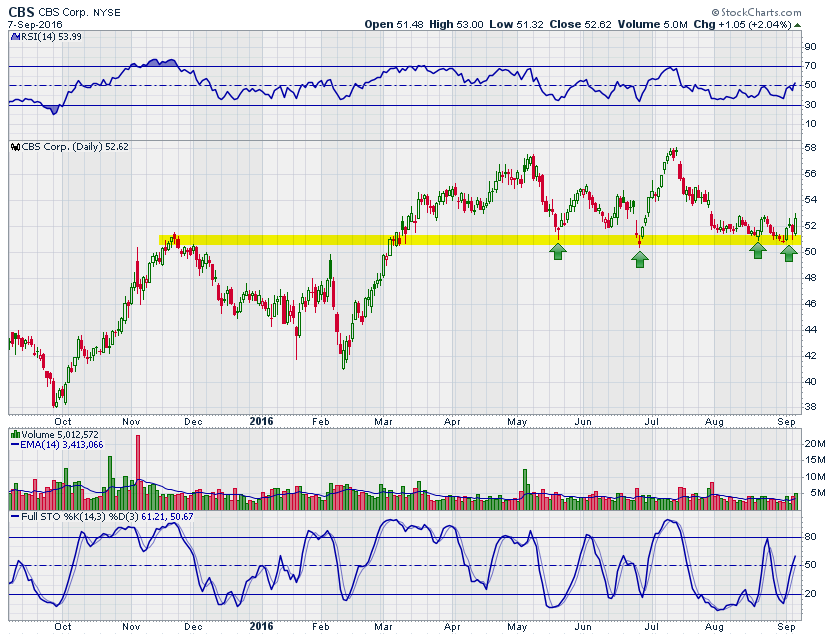
Task: Click the 40 price axis label
Action: 810,382
